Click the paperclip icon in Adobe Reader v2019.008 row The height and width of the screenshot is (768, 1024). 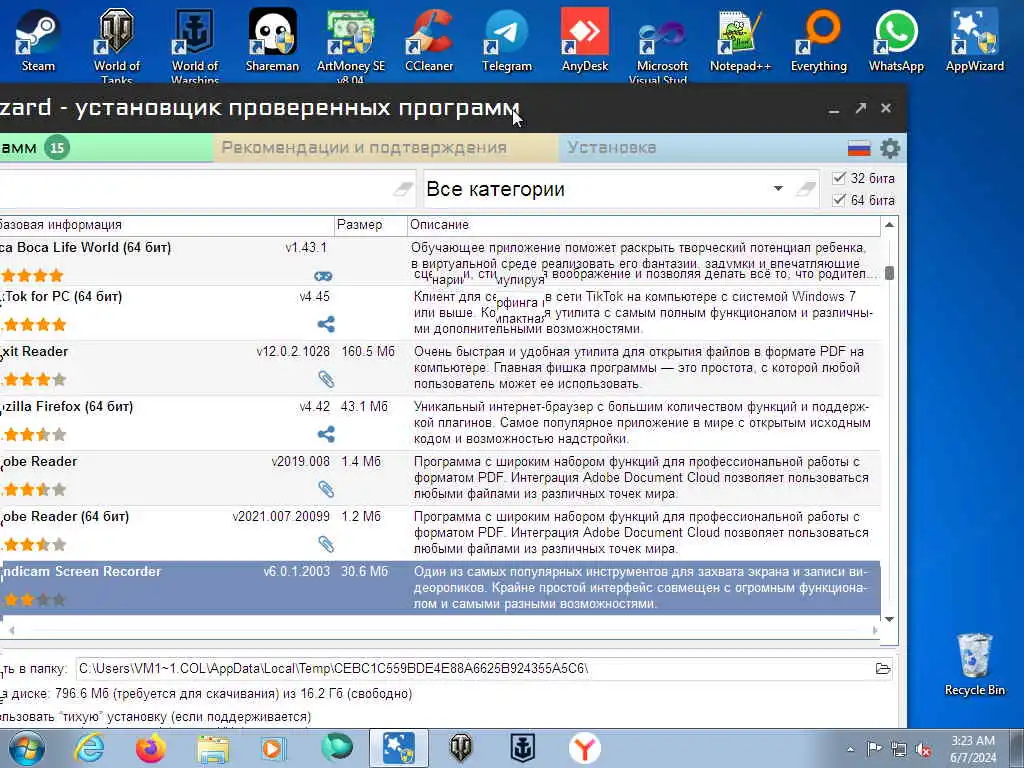(326, 488)
